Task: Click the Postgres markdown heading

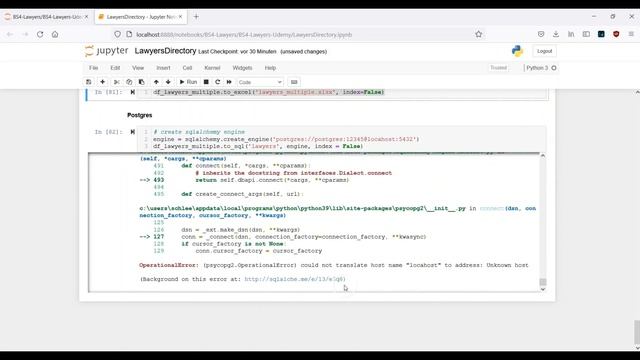Action: (x=140, y=116)
